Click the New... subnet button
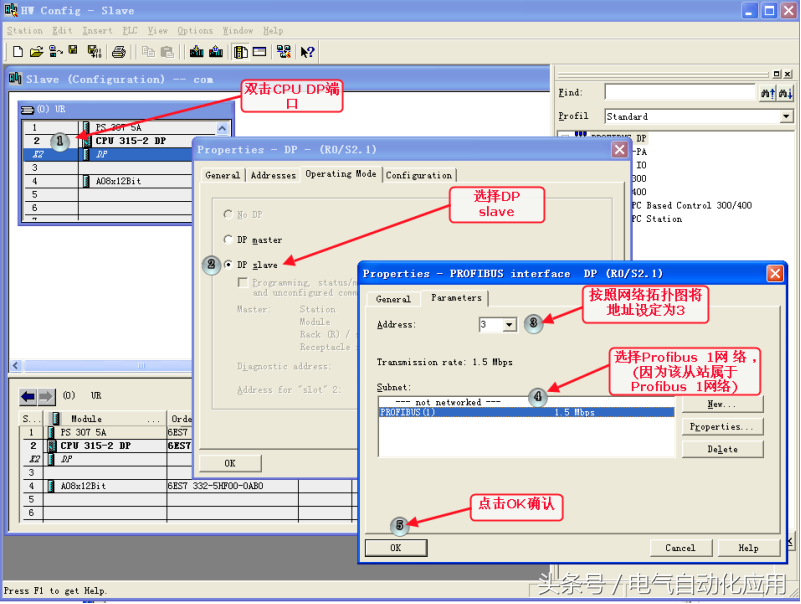Image resolution: width=801 pixels, height=604 pixels. coord(722,404)
